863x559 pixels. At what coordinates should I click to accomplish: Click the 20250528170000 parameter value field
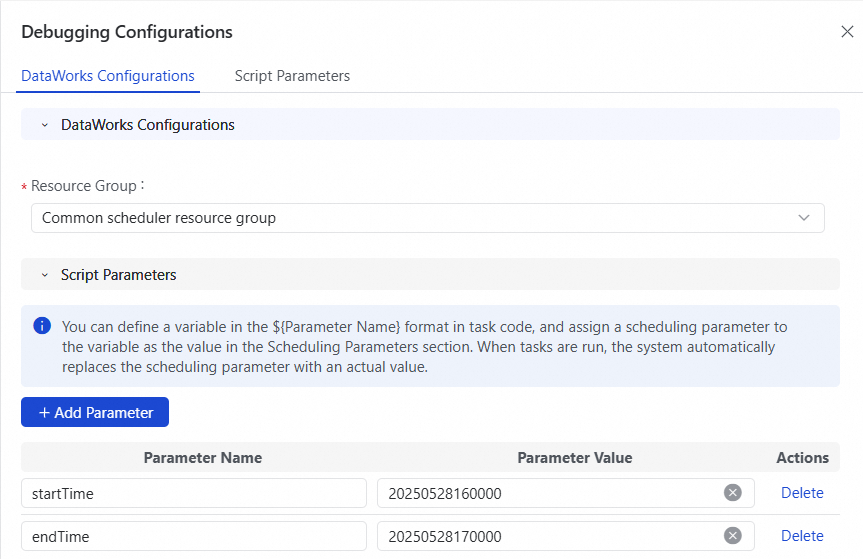(x=566, y=536)
